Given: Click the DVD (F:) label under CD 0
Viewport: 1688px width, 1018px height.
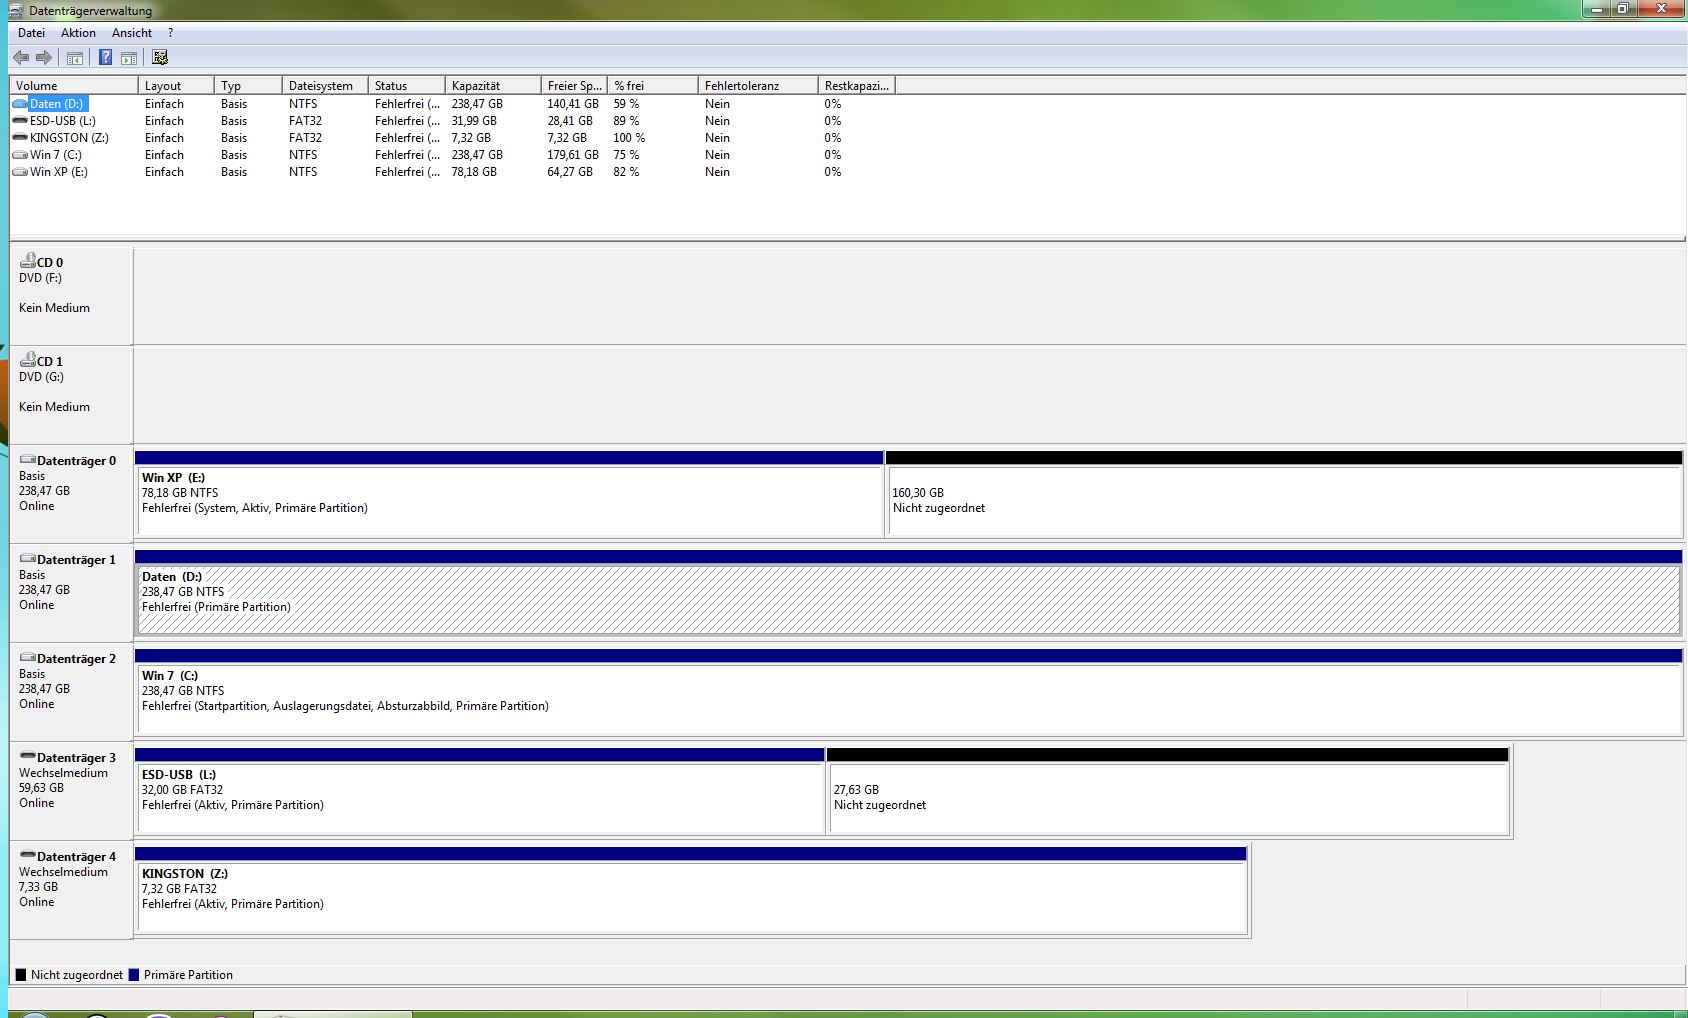Looking at the screenshot, I should coord(40,278).
